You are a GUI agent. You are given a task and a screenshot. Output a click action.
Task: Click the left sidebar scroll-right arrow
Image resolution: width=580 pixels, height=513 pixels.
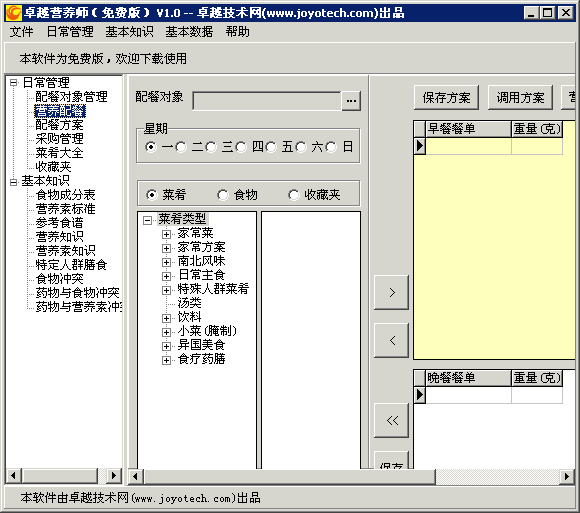pos(114,476)
